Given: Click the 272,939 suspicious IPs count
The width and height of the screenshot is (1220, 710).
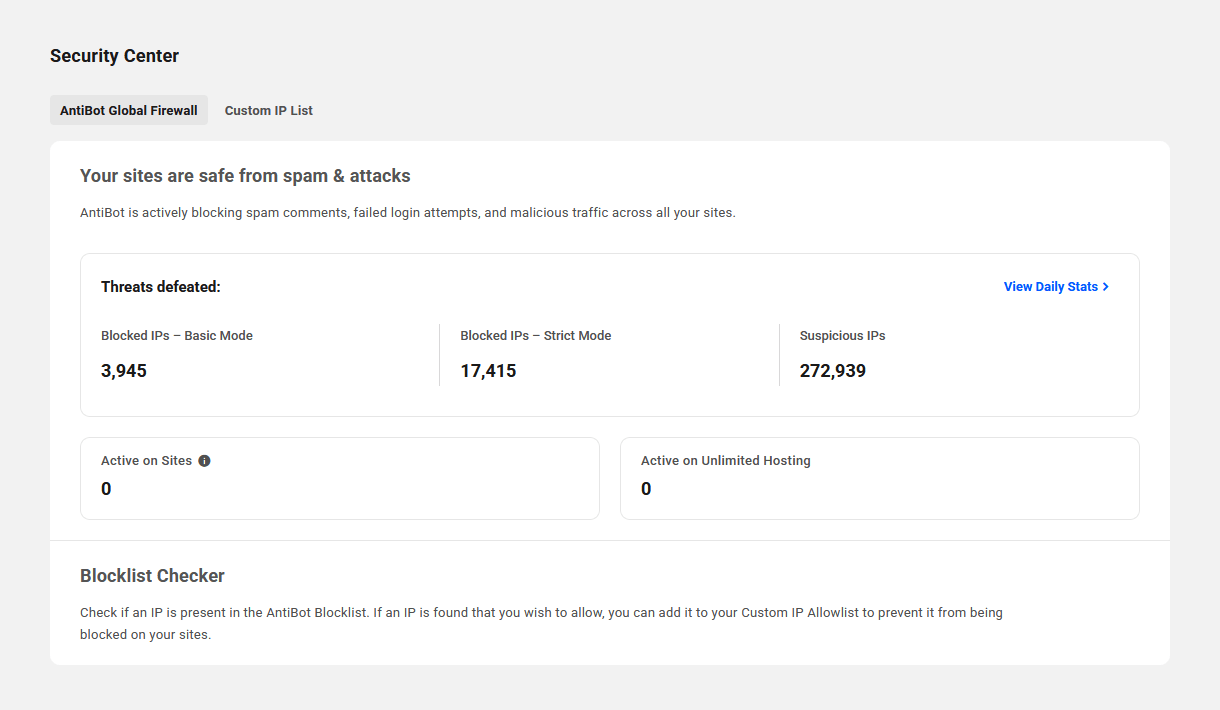Looking at the screenshot, I should pyautogui.click(x=833, y=371).
